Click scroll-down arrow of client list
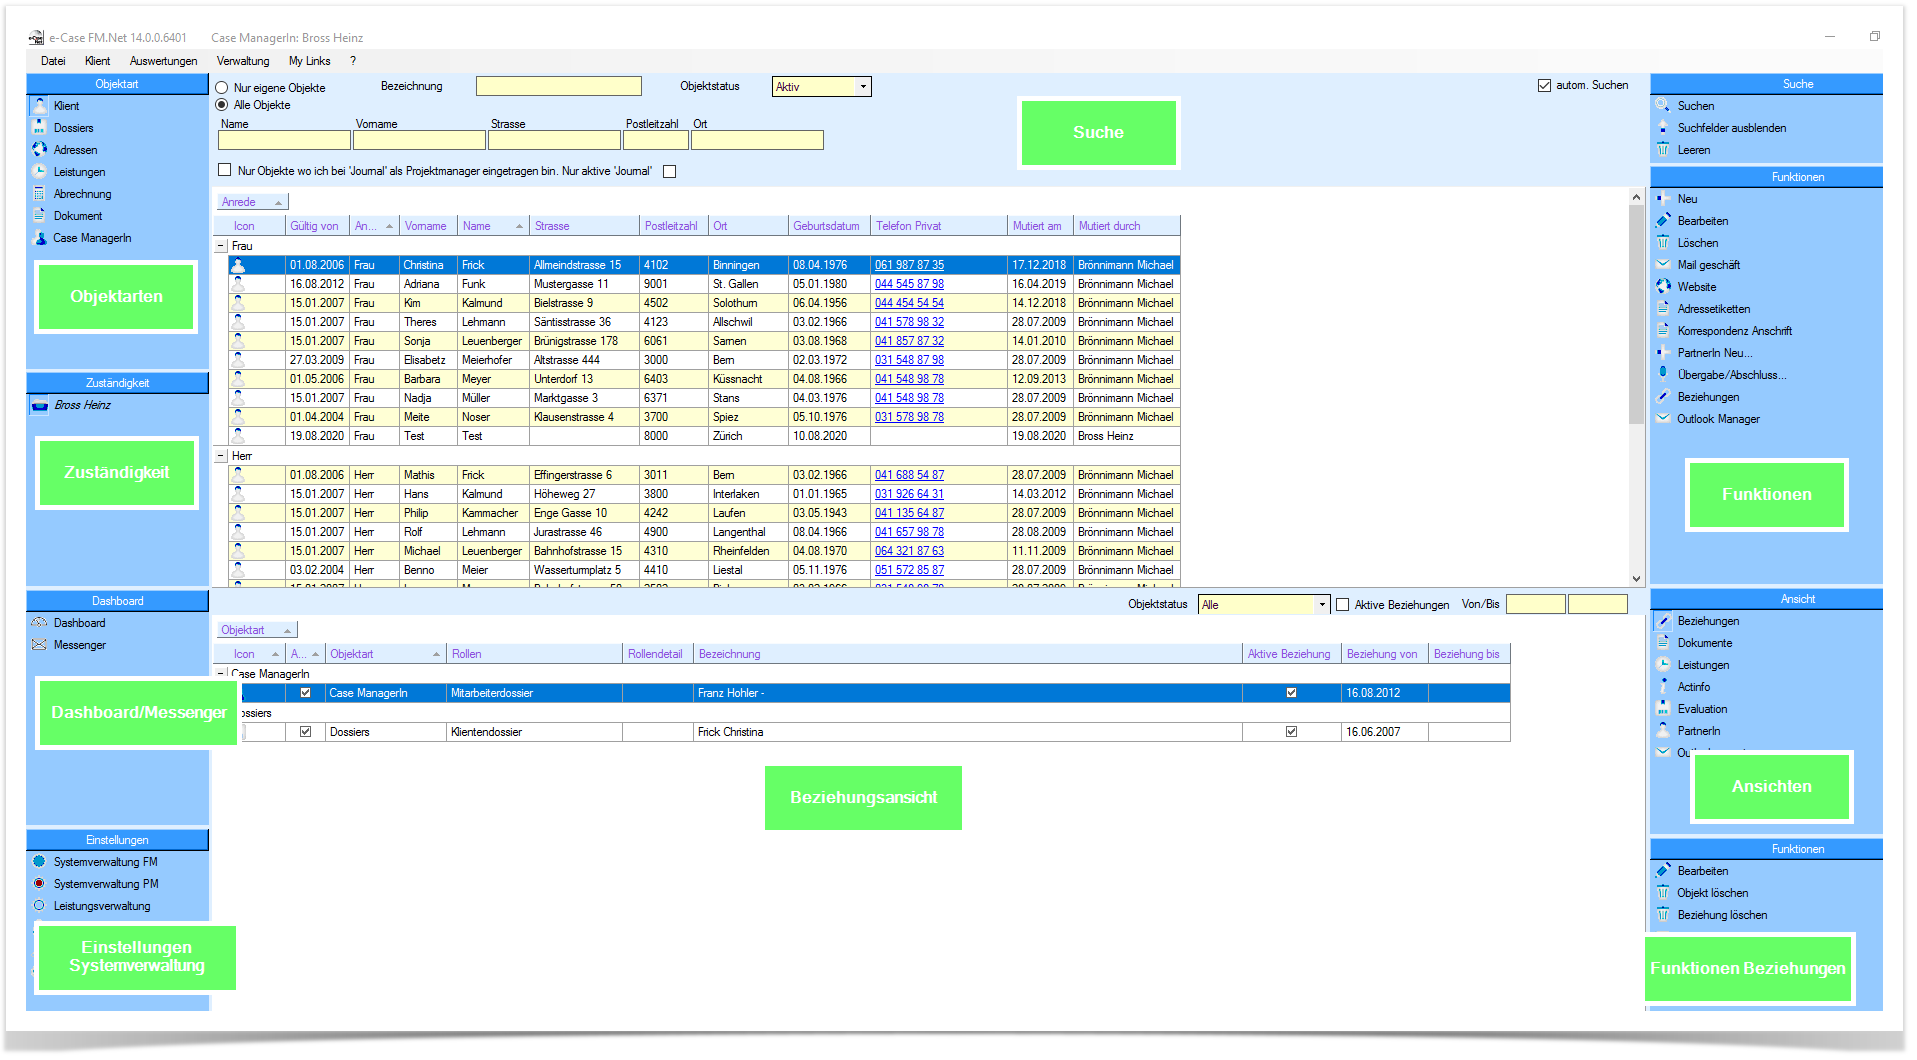This screenshot has width=1917, height=1060. 1636,578
